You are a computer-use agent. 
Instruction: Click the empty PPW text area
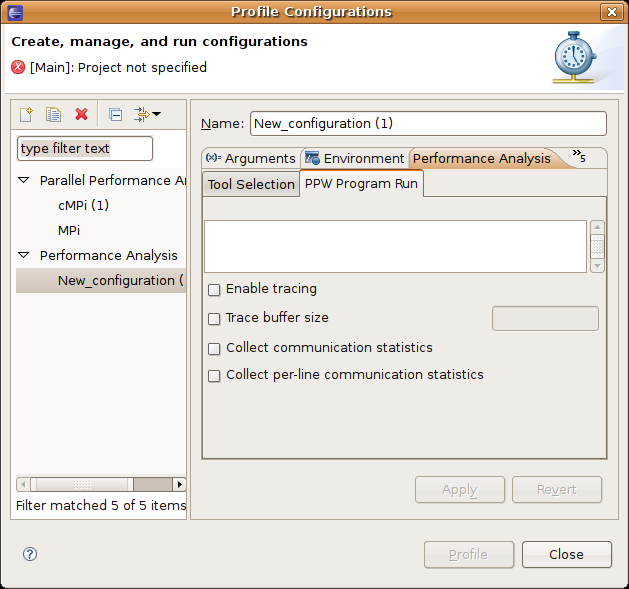click(396, 246)
